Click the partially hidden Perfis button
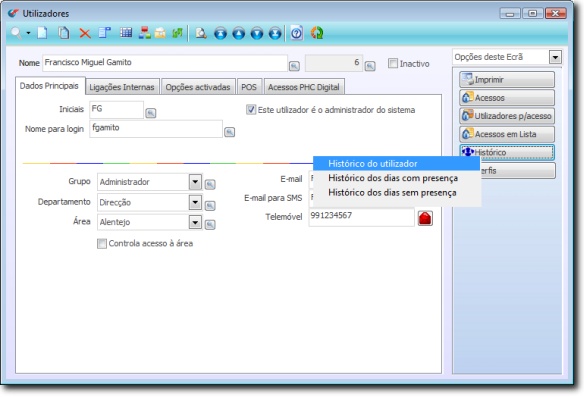 (518, 171)
